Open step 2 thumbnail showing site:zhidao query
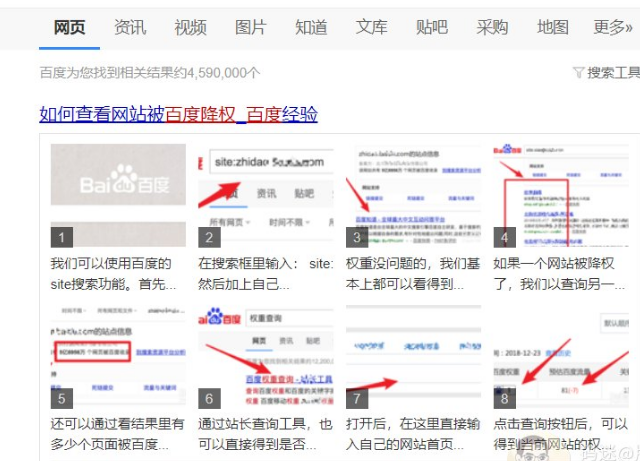 tap(266, 196)
